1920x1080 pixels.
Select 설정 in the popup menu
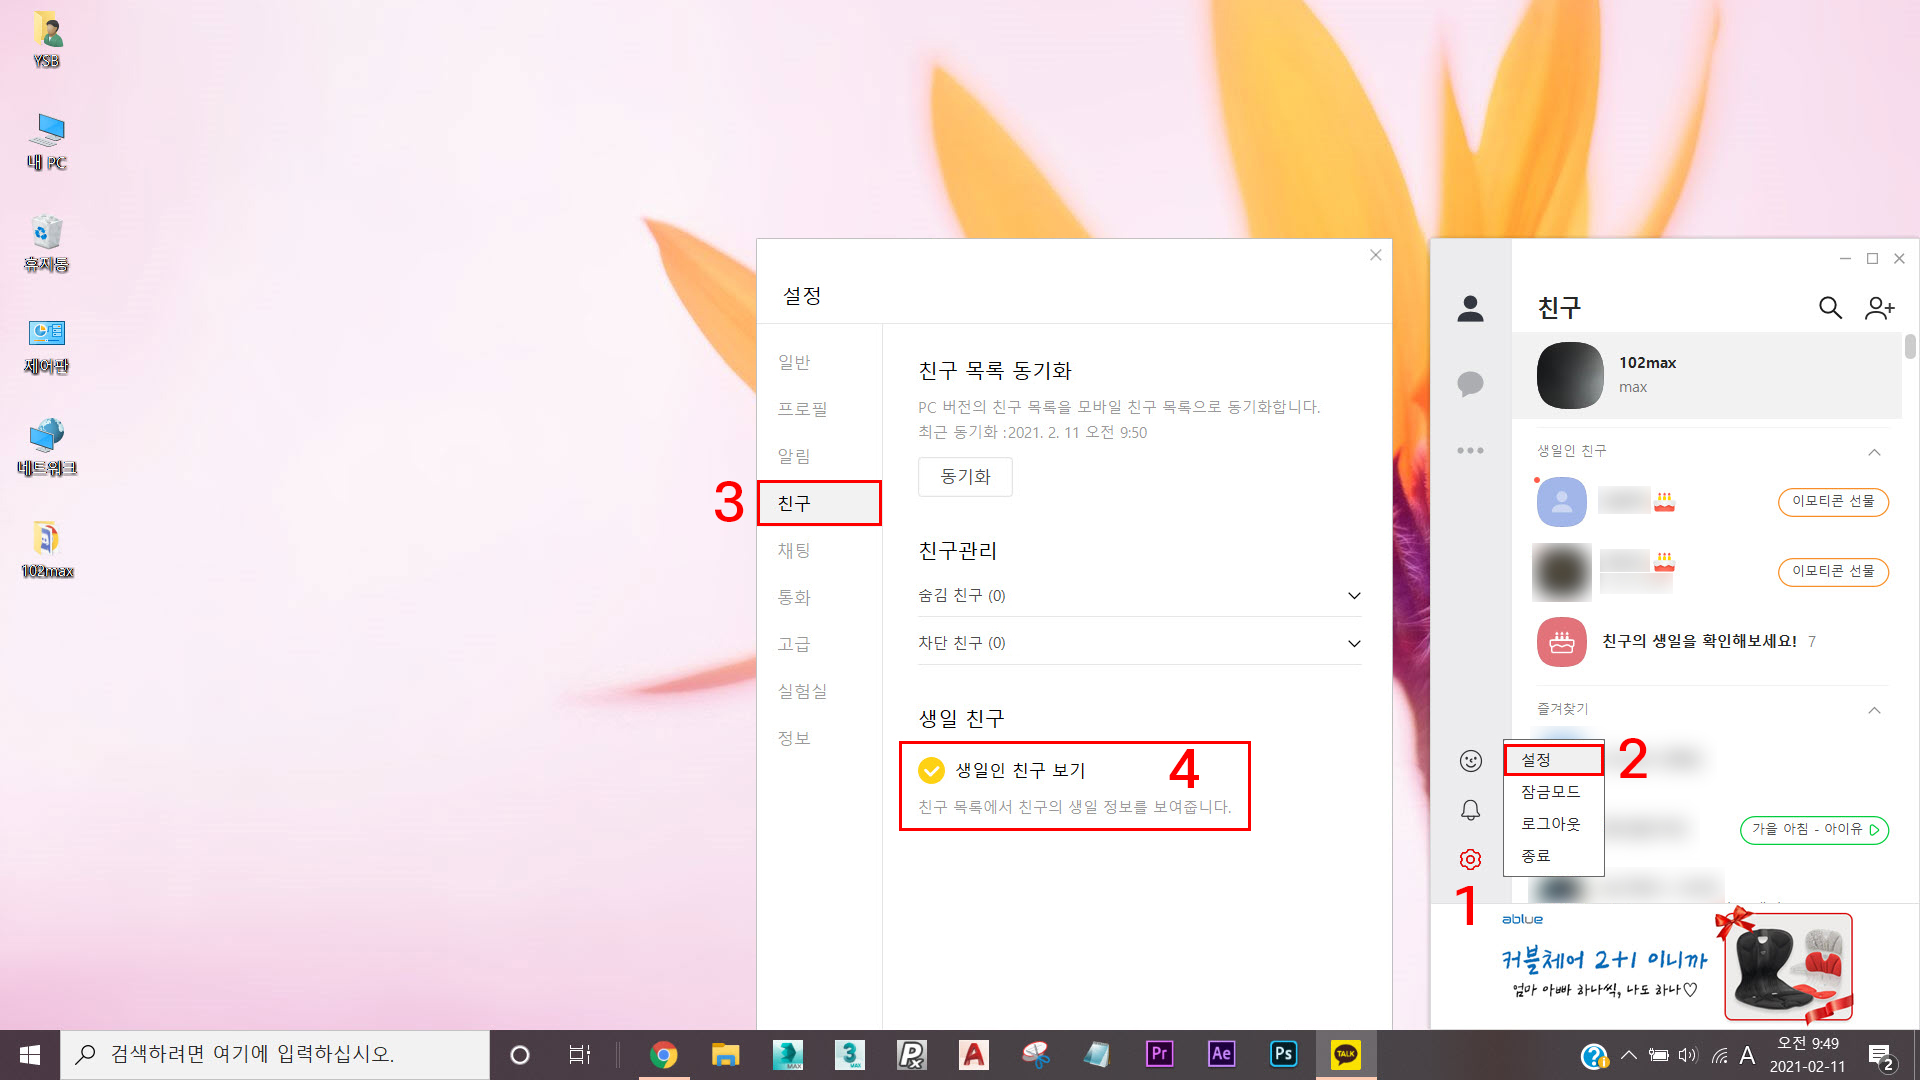tap(1552, 760)
